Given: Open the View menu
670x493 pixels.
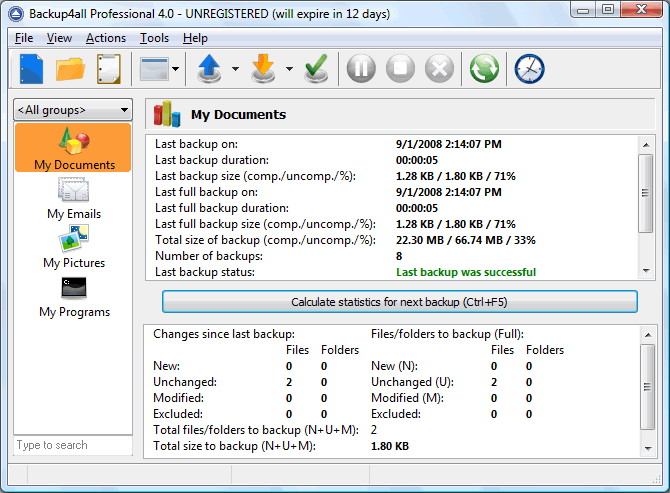Looking at the screenshot, I should click(59, 38).
